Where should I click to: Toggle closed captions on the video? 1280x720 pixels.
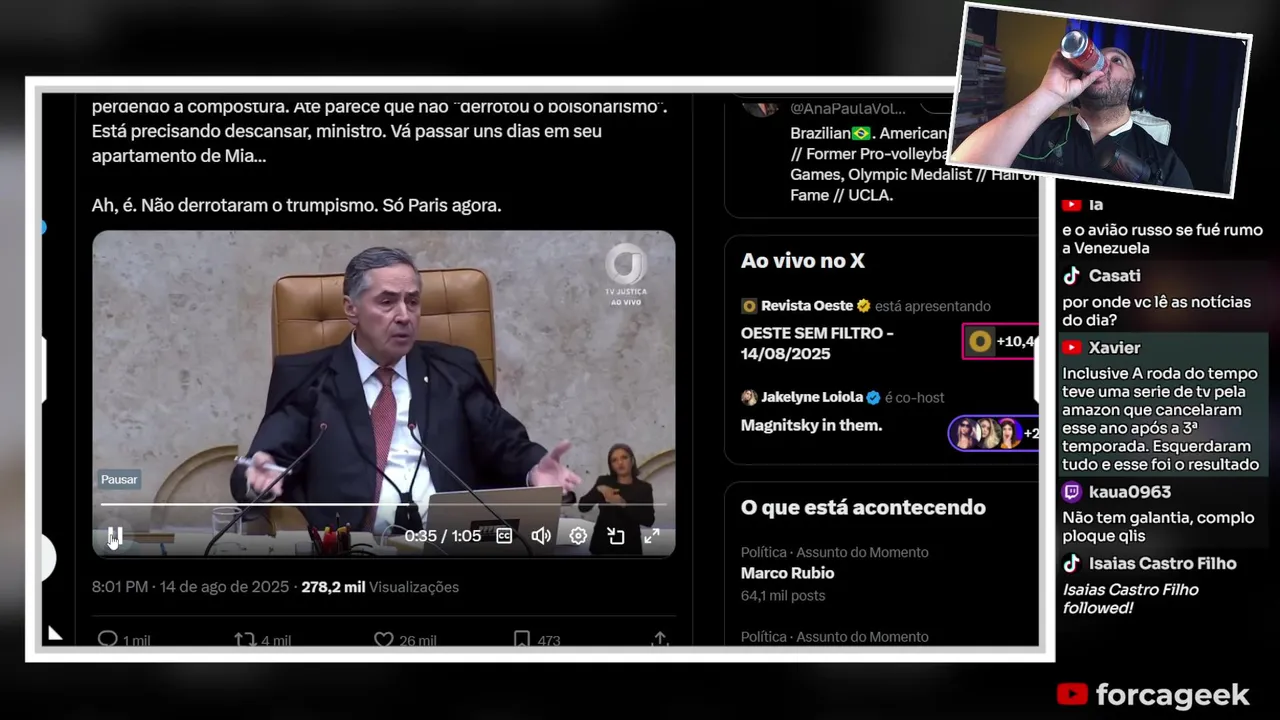pos(504,536)
